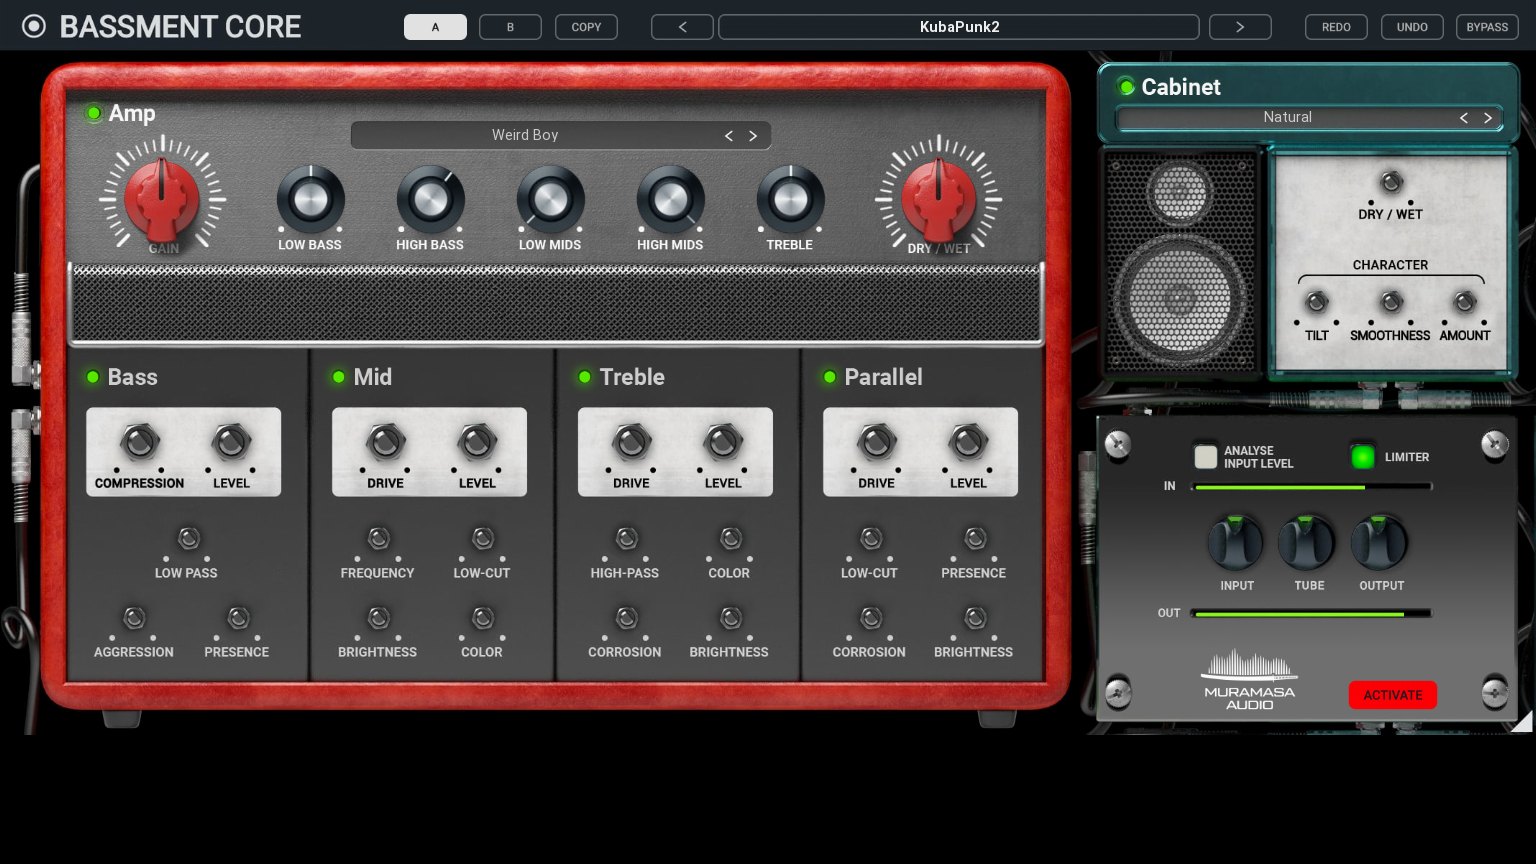
Task: Toggle the Mid section power LED
Action: [338, 377]
